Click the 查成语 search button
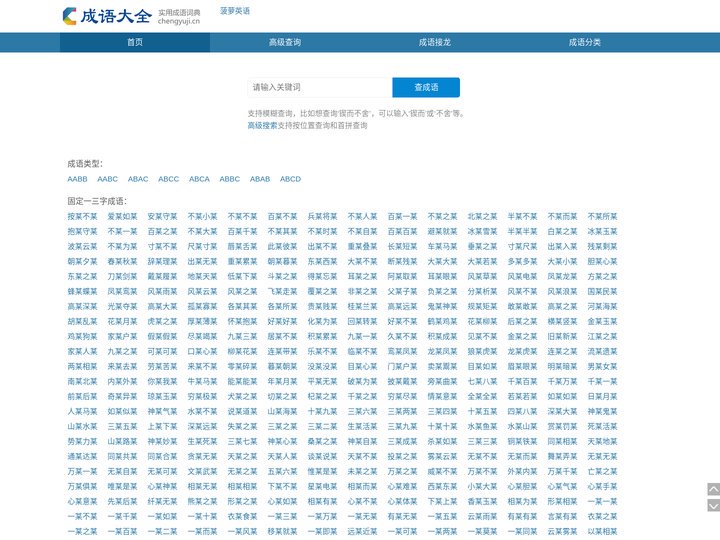This screenshot has width=720, height=540. (426, 87)
